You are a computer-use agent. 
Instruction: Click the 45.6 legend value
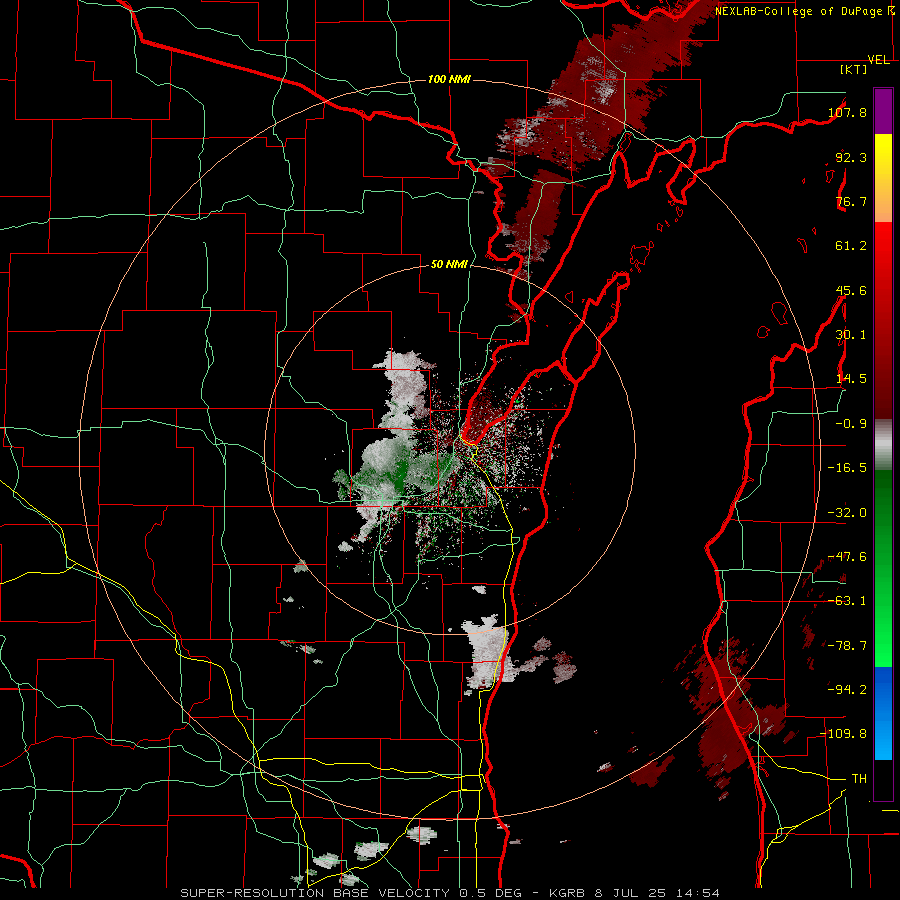coord(851,290)
